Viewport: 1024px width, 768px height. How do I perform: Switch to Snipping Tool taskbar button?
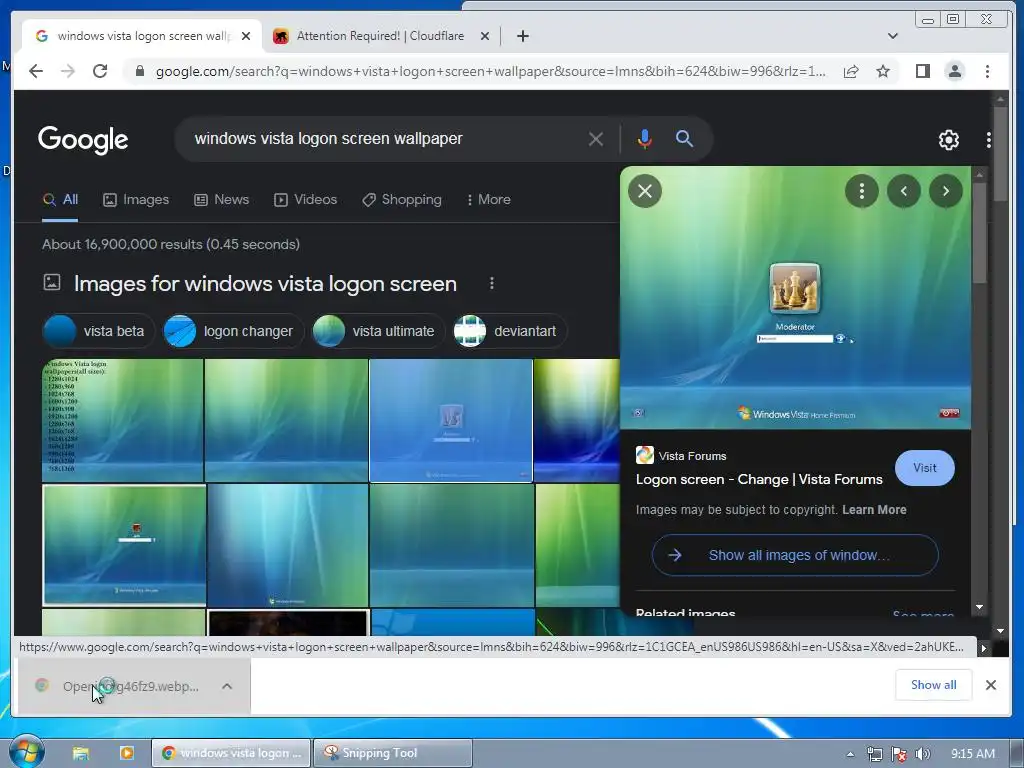(x=392, y=753)
